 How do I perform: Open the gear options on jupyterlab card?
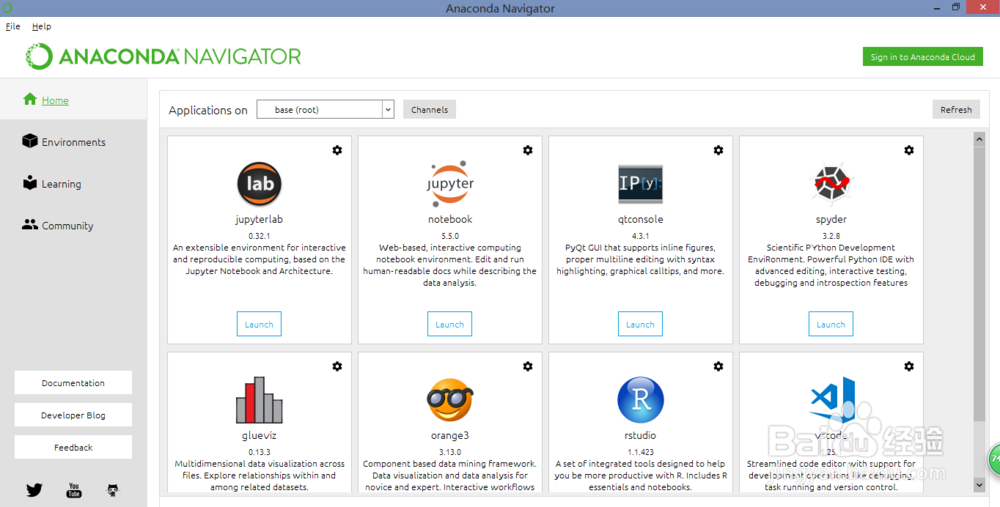337,150
